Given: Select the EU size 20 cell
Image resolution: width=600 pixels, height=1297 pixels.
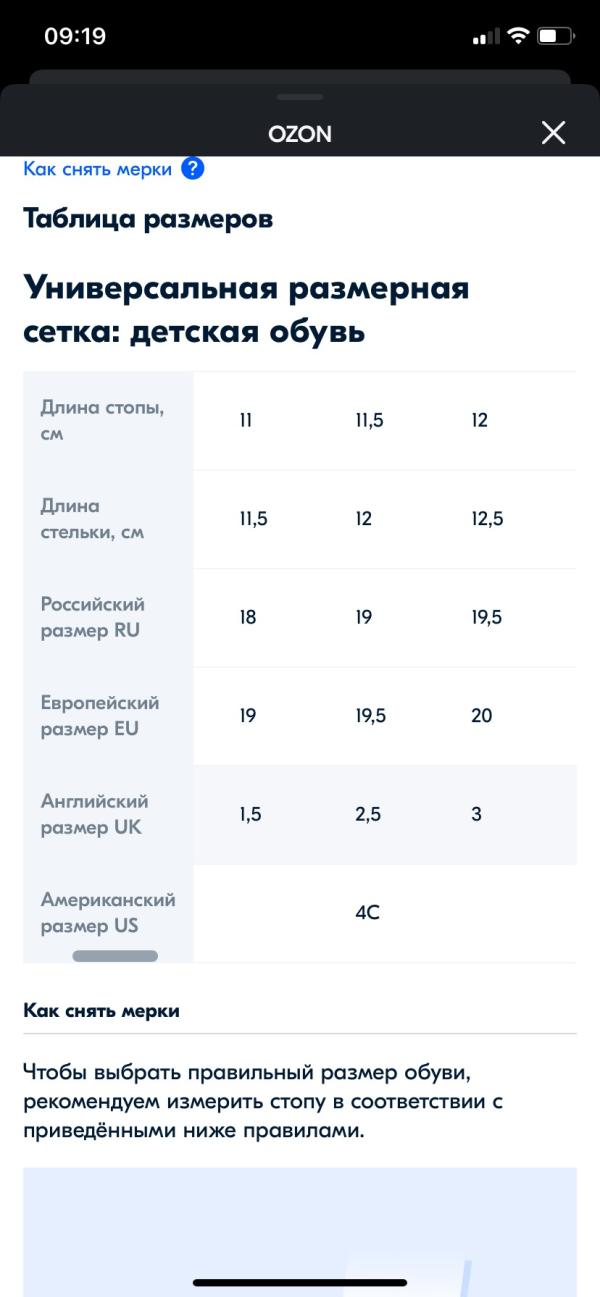Looking at the screenshot, I should point(482,715).
